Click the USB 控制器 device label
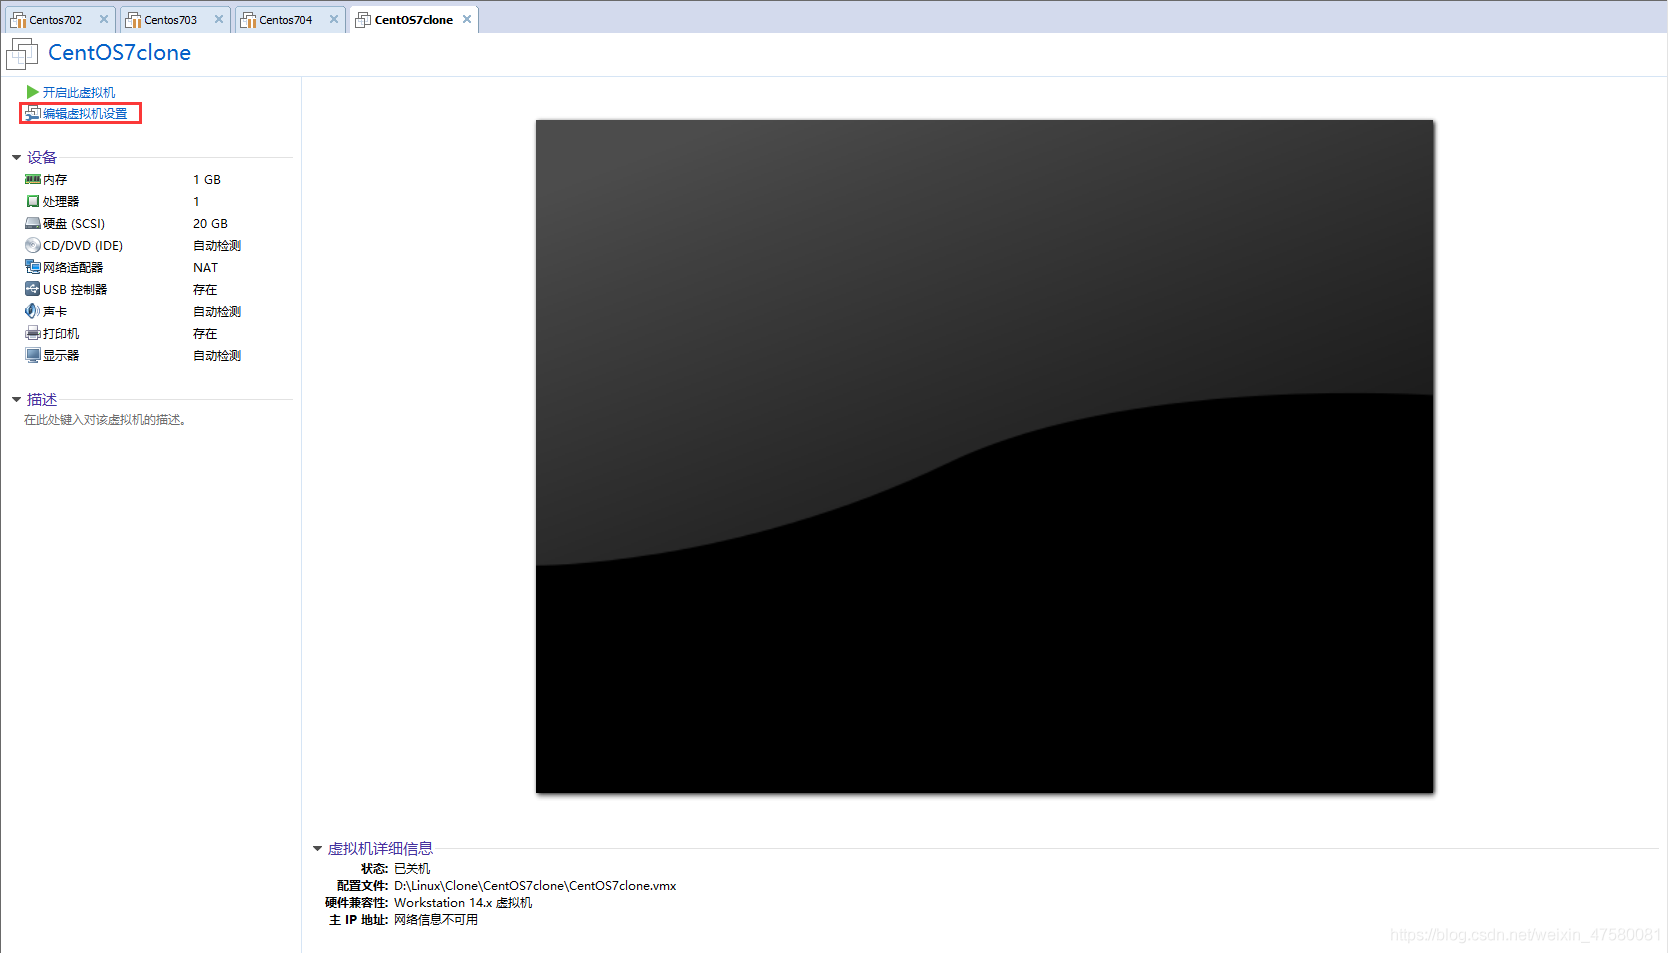 tap(75, 290)
